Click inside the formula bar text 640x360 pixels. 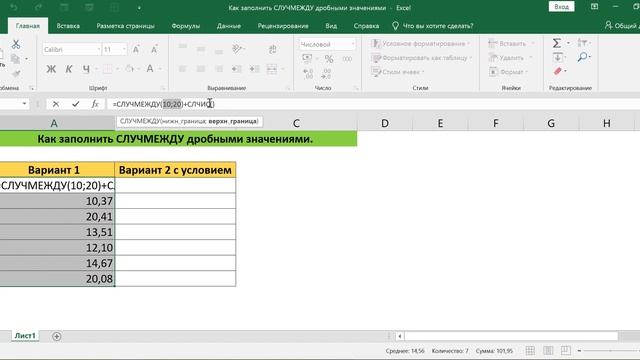(163, 104)
